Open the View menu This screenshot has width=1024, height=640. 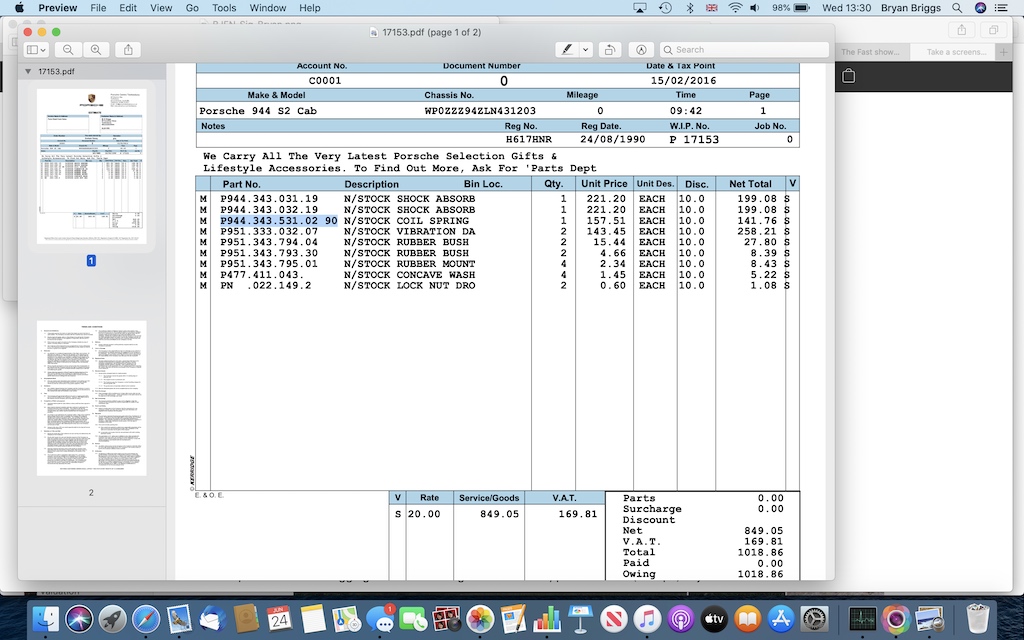pos(161,8)
